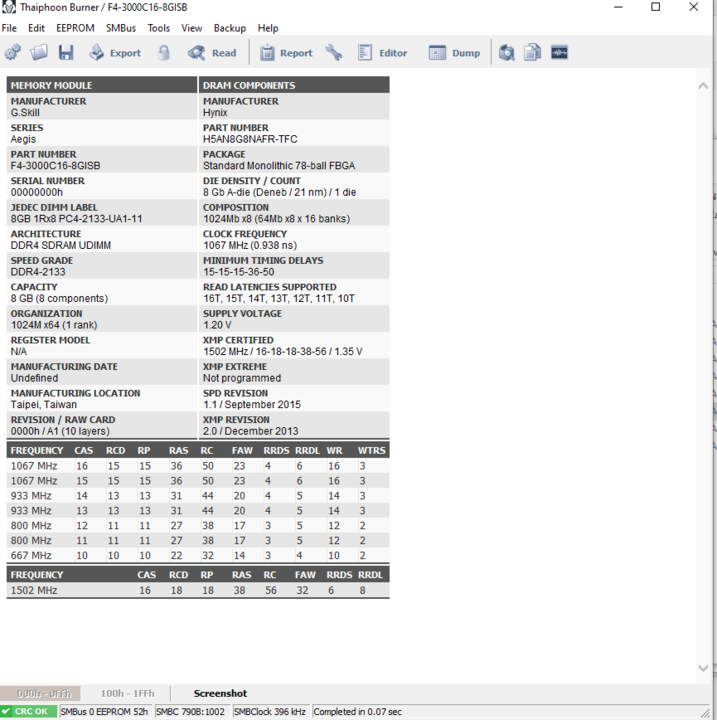Viewport: 717px width, 720px height.
Task: Click the 1502 MHz XMP timing row
Action: [198, 590]
